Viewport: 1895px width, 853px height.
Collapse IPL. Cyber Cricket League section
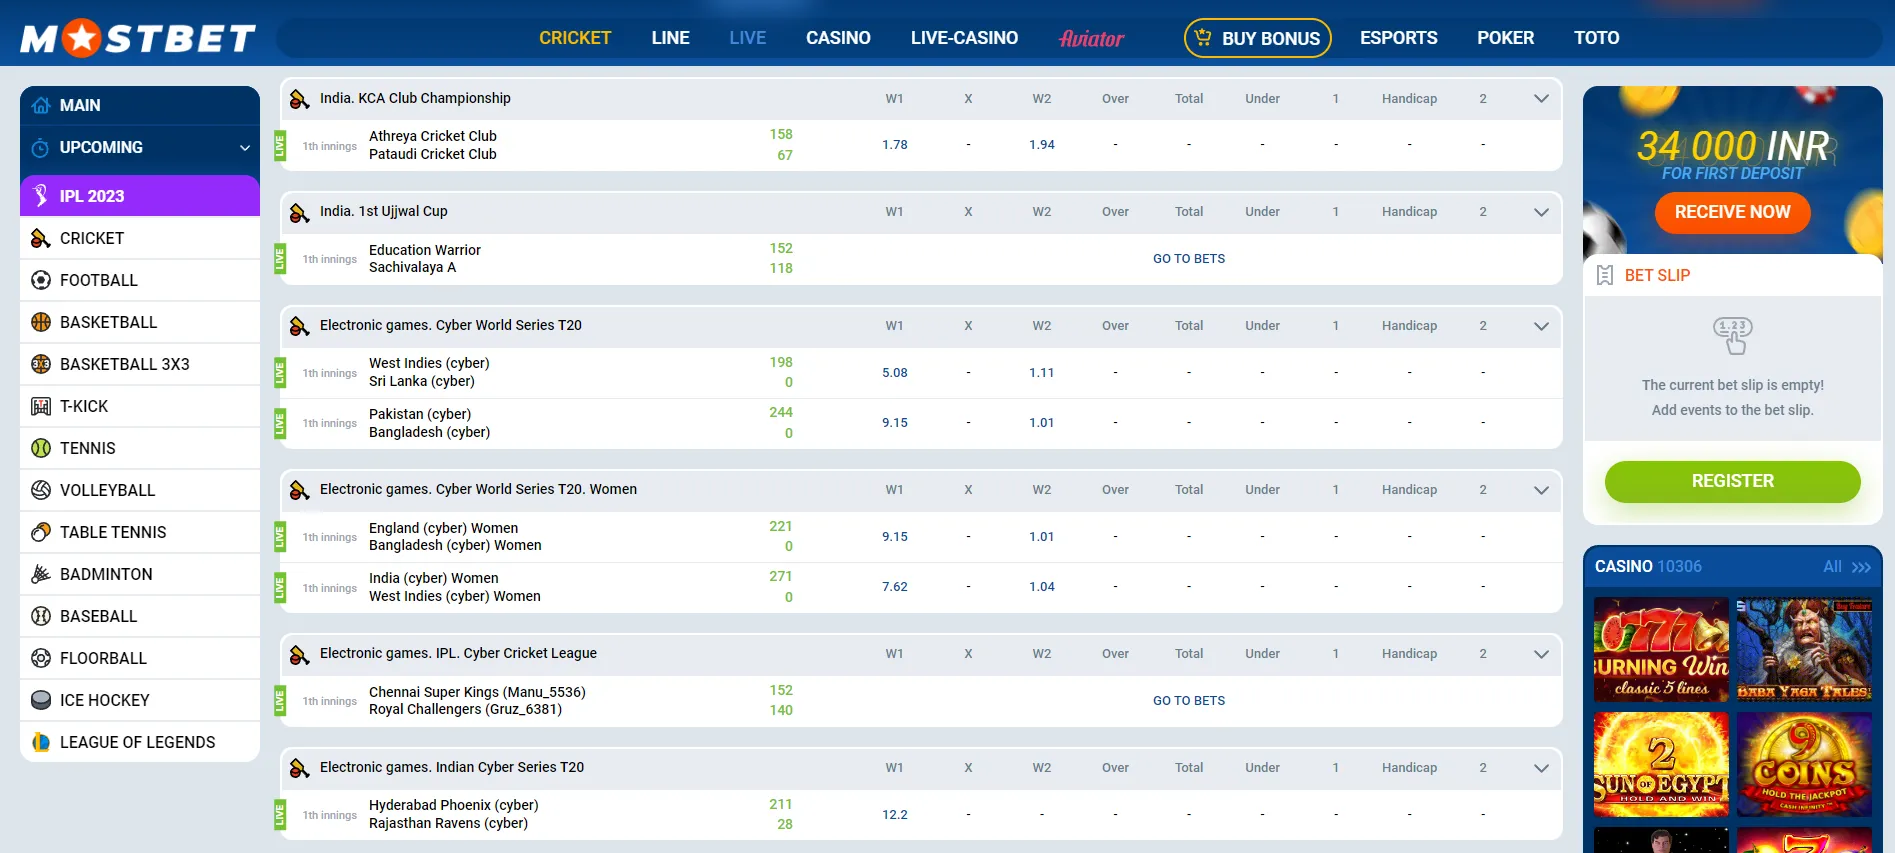tap(1541, 654)
